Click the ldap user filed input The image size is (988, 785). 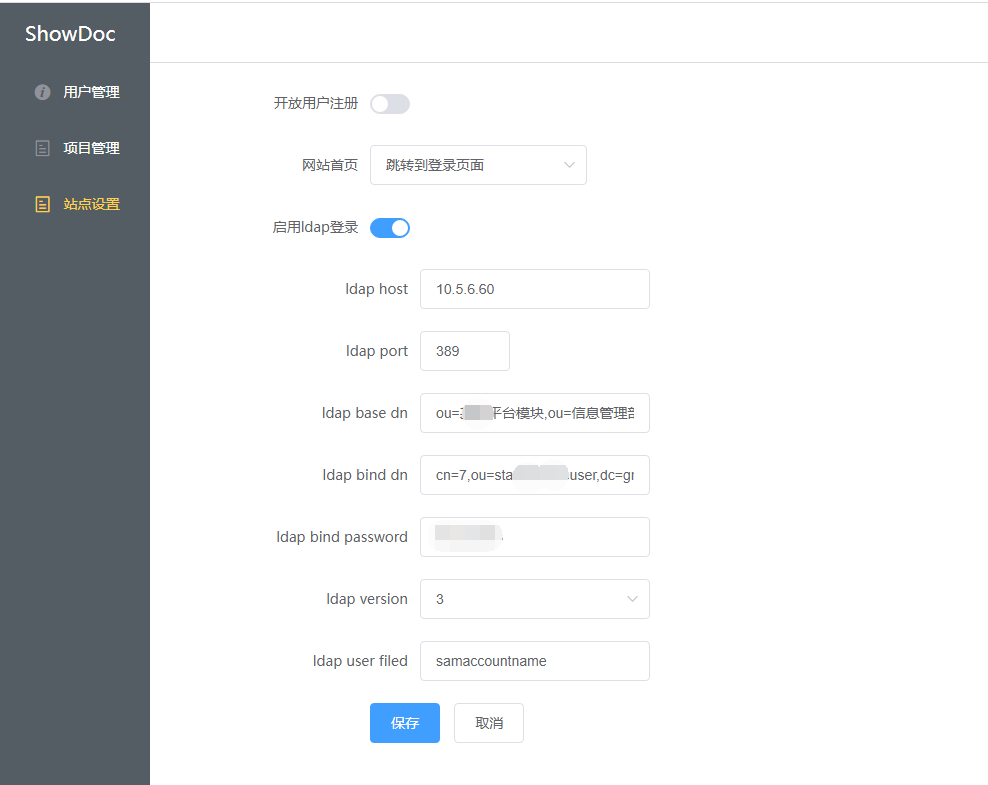pos(535,660)
